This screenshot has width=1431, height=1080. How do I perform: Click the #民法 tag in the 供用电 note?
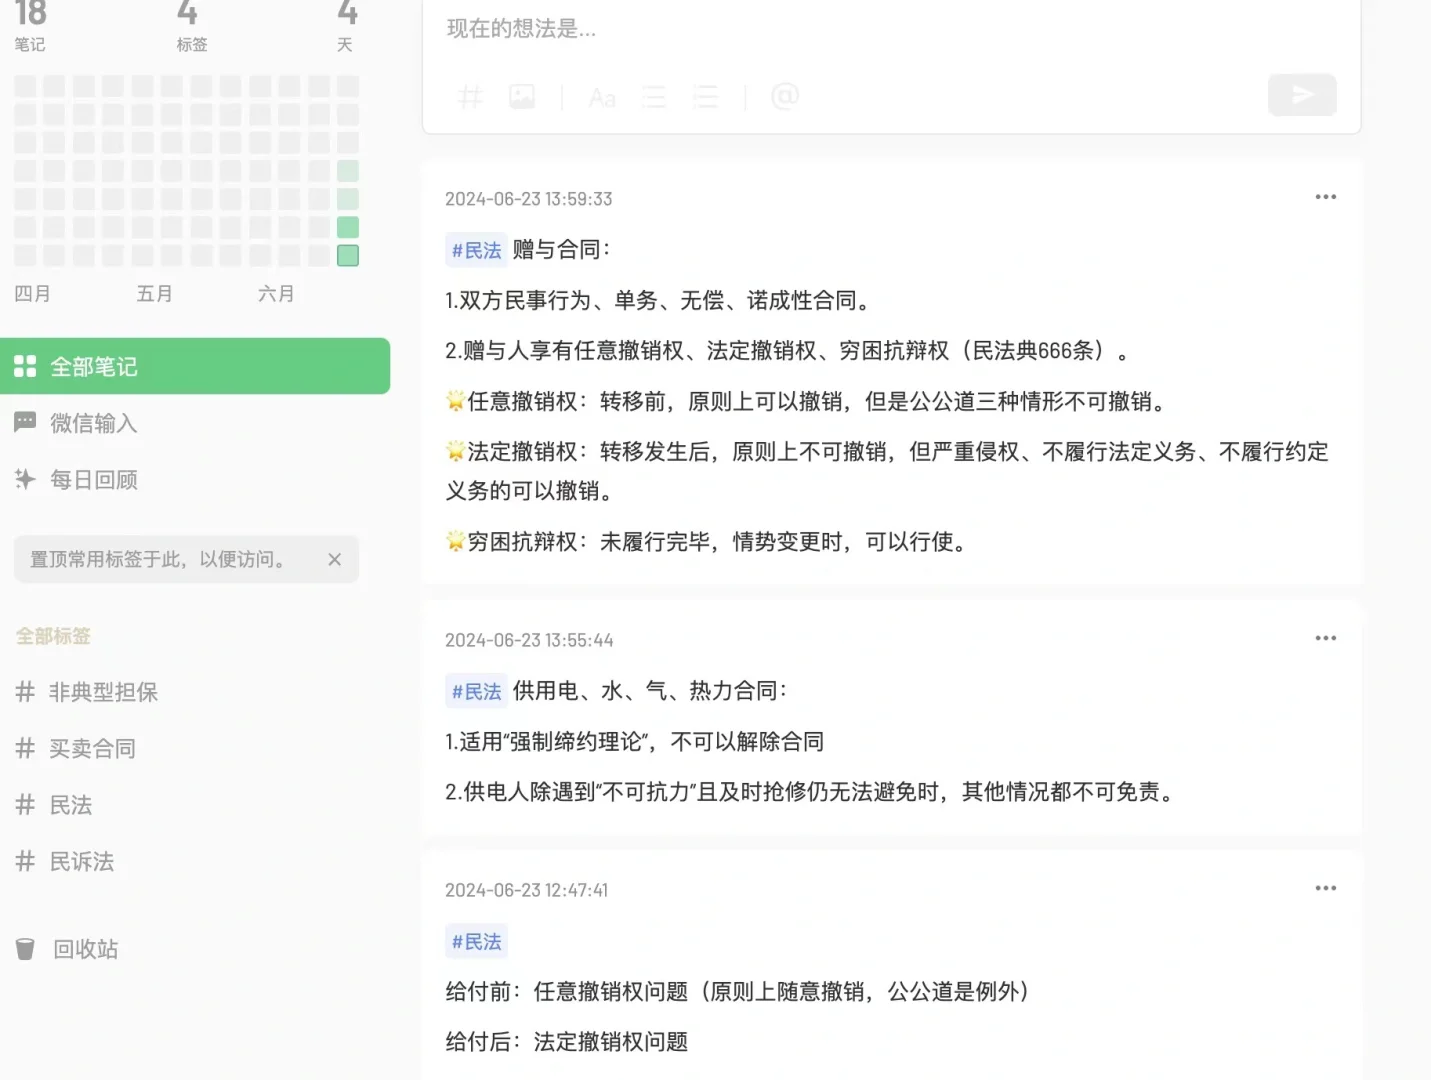476,691
